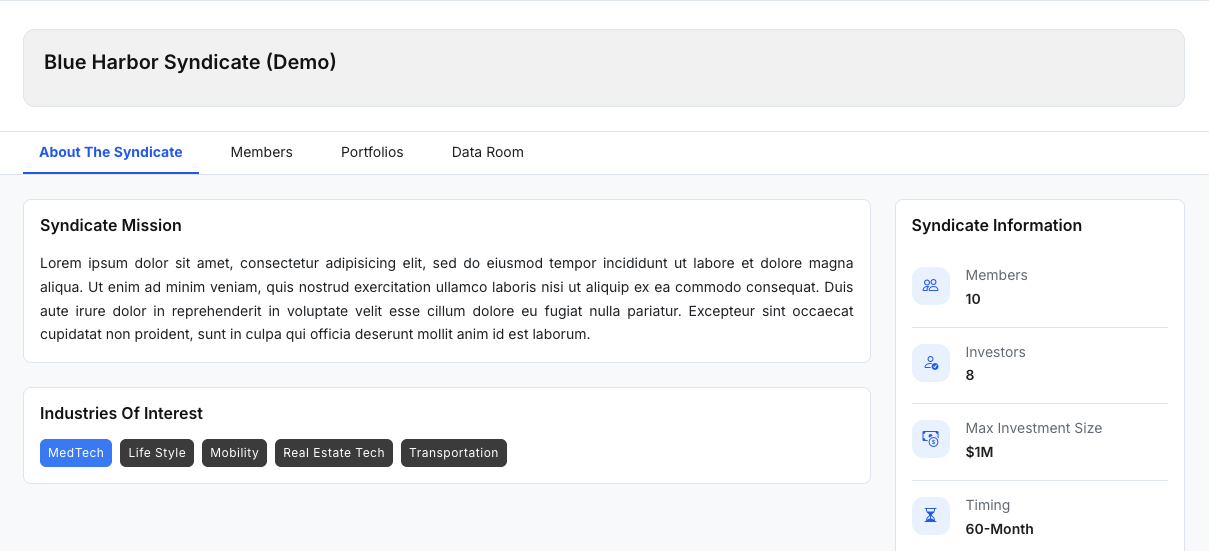Screen dimensions: 1209x551
Task: Click the 60-Month timing value
Action: click(x=999, y=529)
